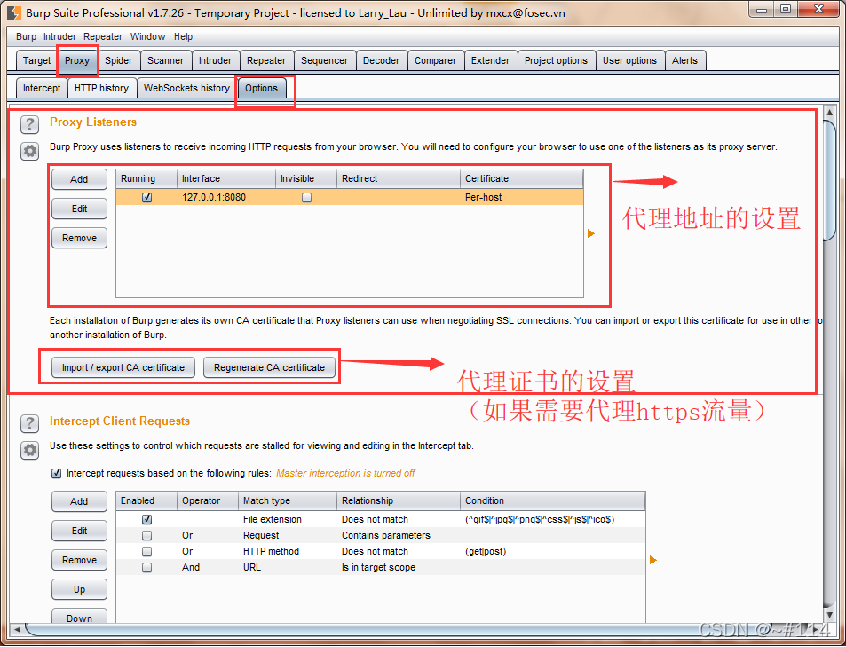This screenshot has height=647, width=846.
Task: Edit the selected proxy listener
Action: [x=79, y=209]
